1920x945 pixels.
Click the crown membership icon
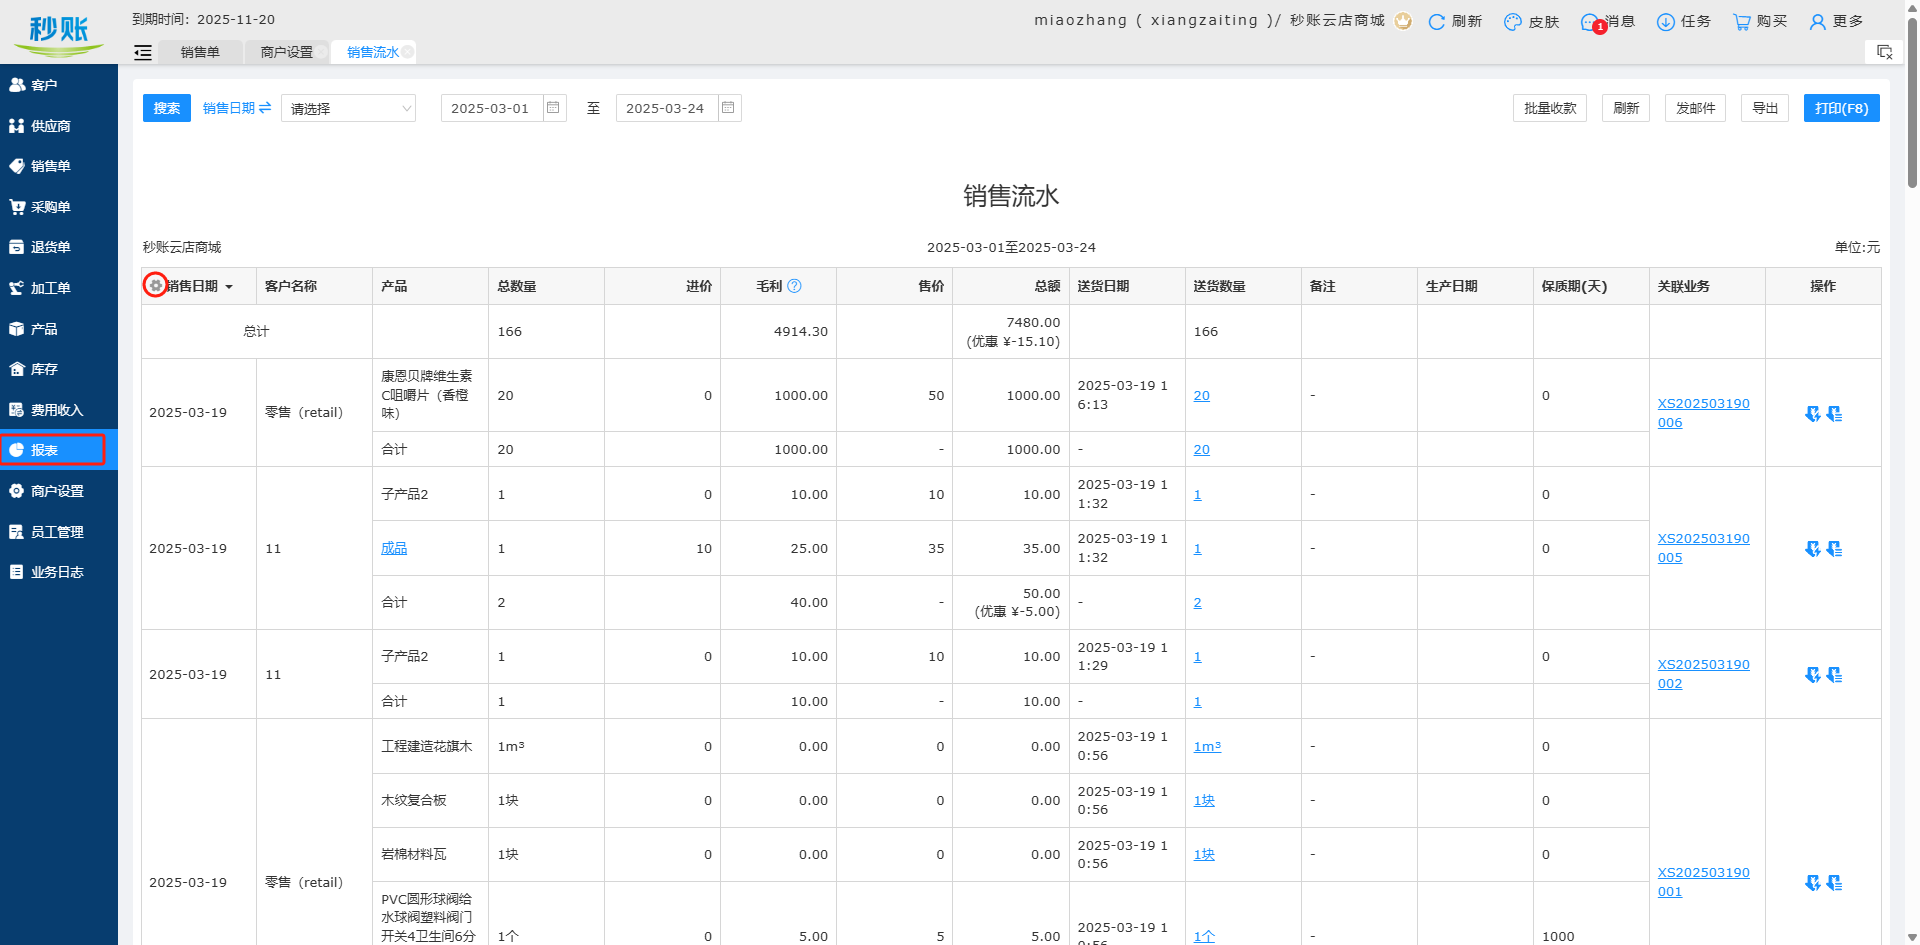point(1403,21)
